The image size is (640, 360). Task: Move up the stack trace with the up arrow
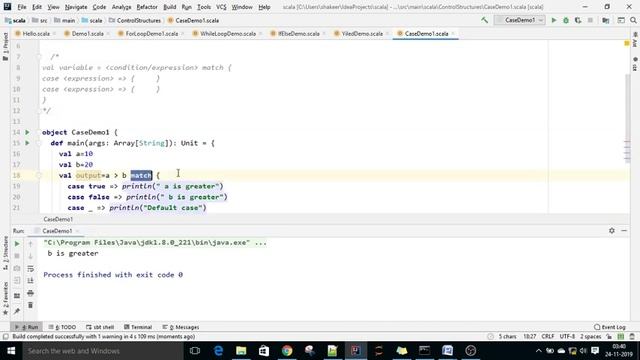coord(30,244)
